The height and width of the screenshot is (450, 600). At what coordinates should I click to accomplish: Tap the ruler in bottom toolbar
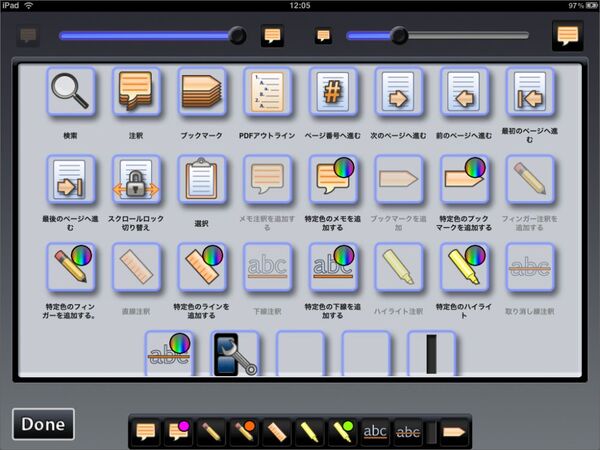(x=277, y=432)
